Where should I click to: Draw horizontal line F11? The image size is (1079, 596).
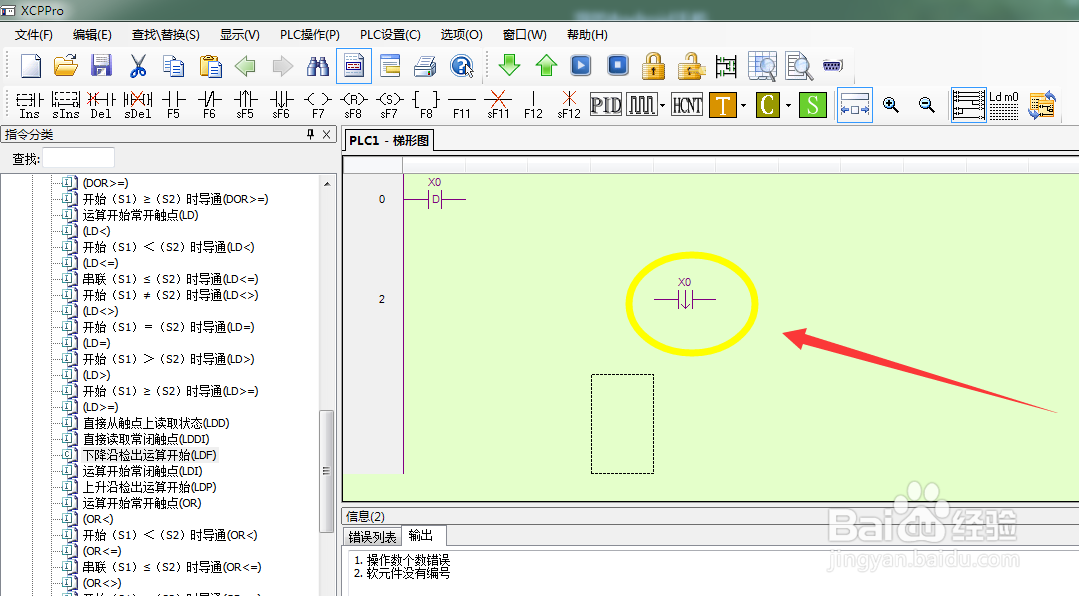tap(462, 105)
